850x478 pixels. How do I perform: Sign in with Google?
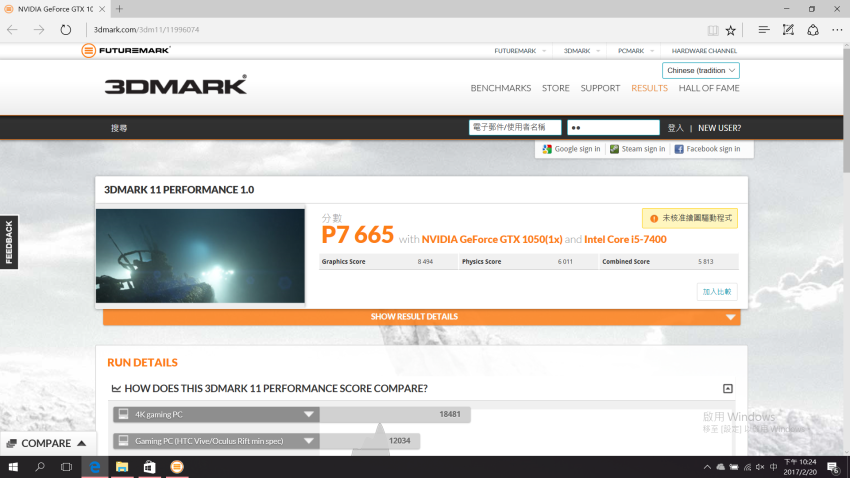coord(571,149)
